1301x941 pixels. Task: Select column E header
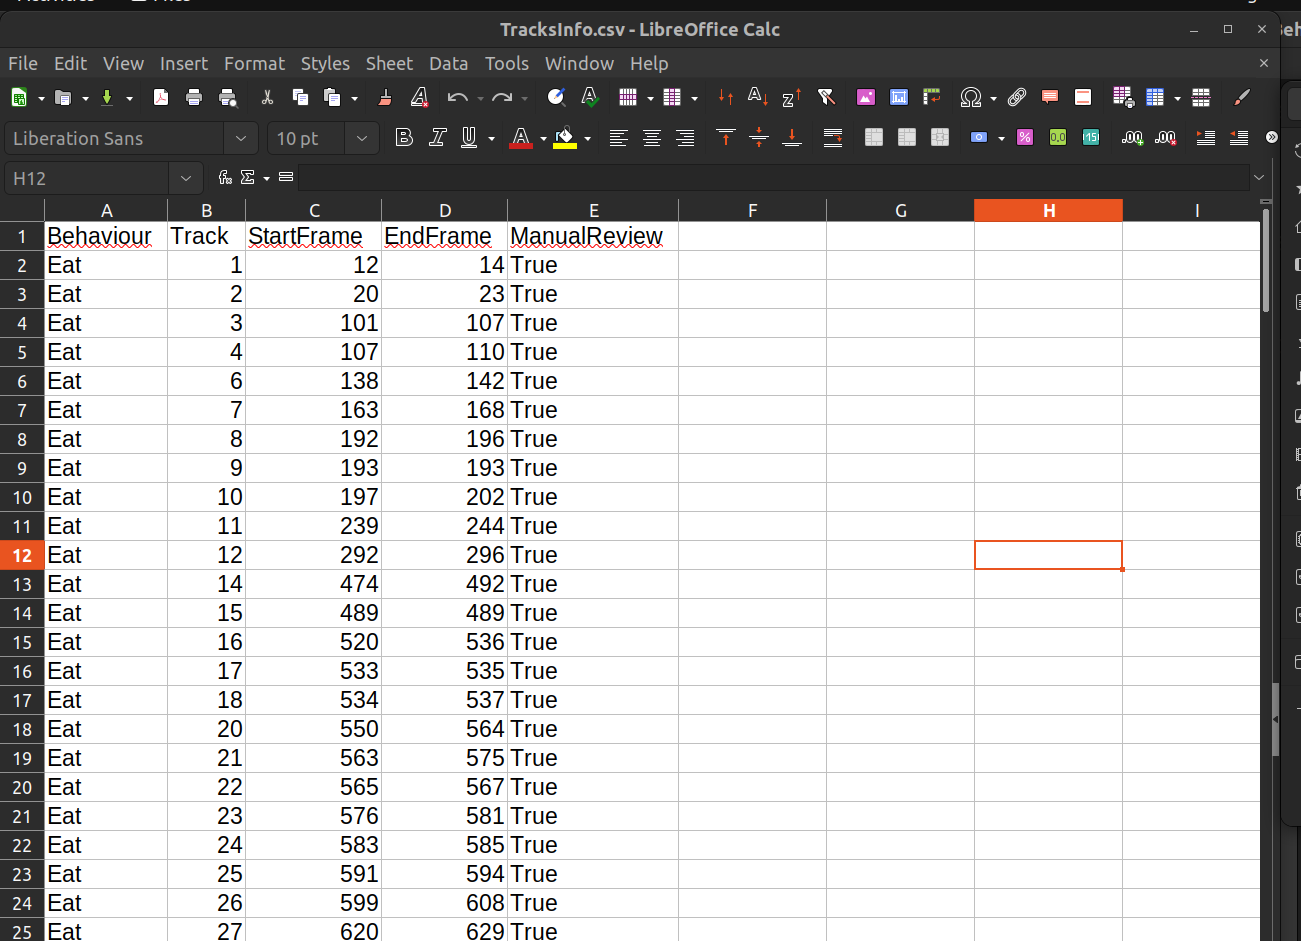(593, 210)
